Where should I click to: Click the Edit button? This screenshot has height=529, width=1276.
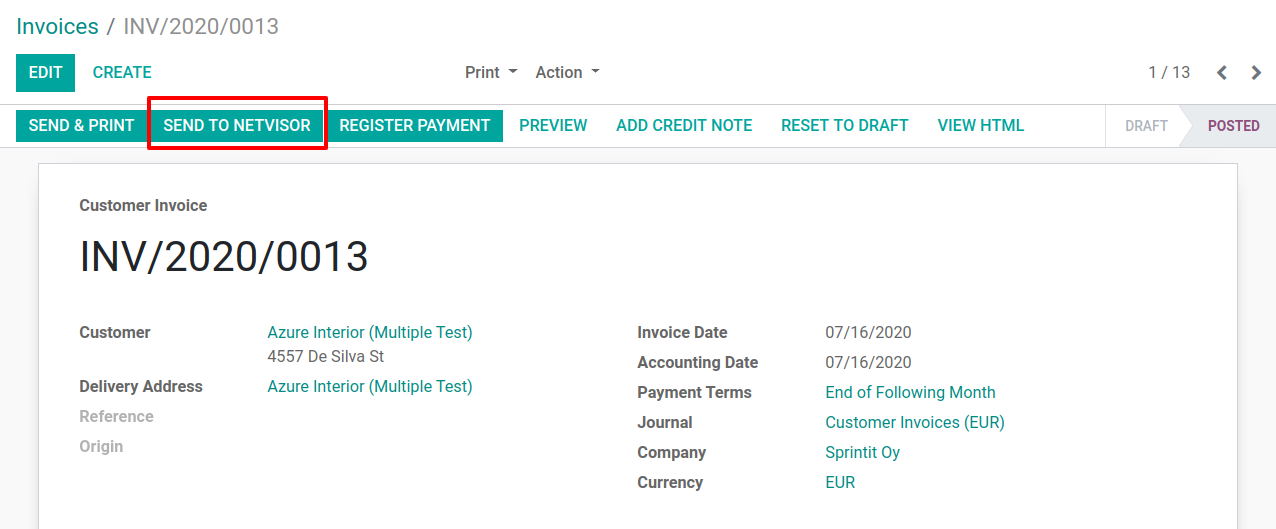pos(45,72)
